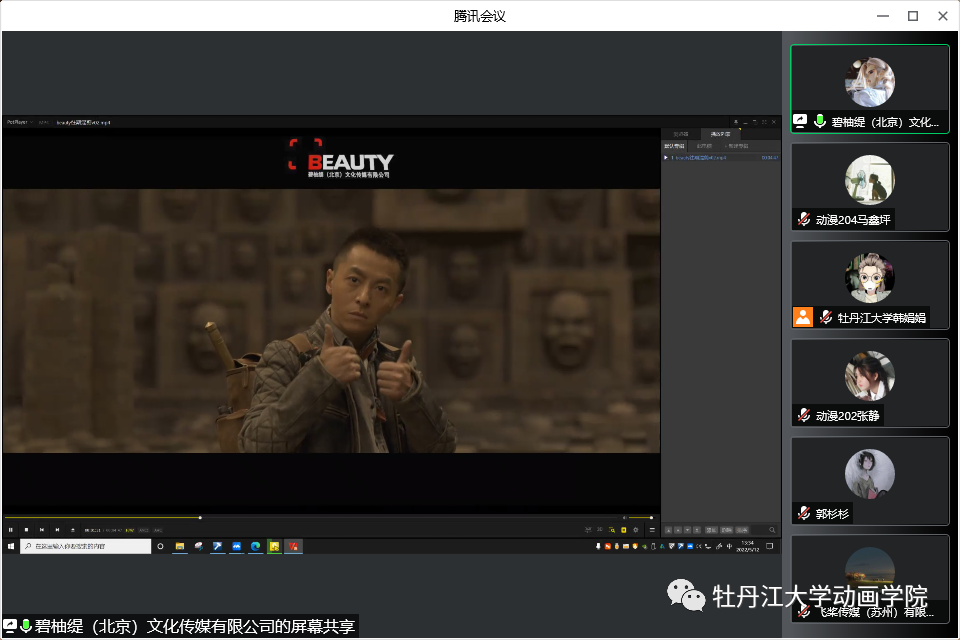Click the taskbar clock showing 2022/5/12
Screen dimensions: 960x640
point(748,546)
